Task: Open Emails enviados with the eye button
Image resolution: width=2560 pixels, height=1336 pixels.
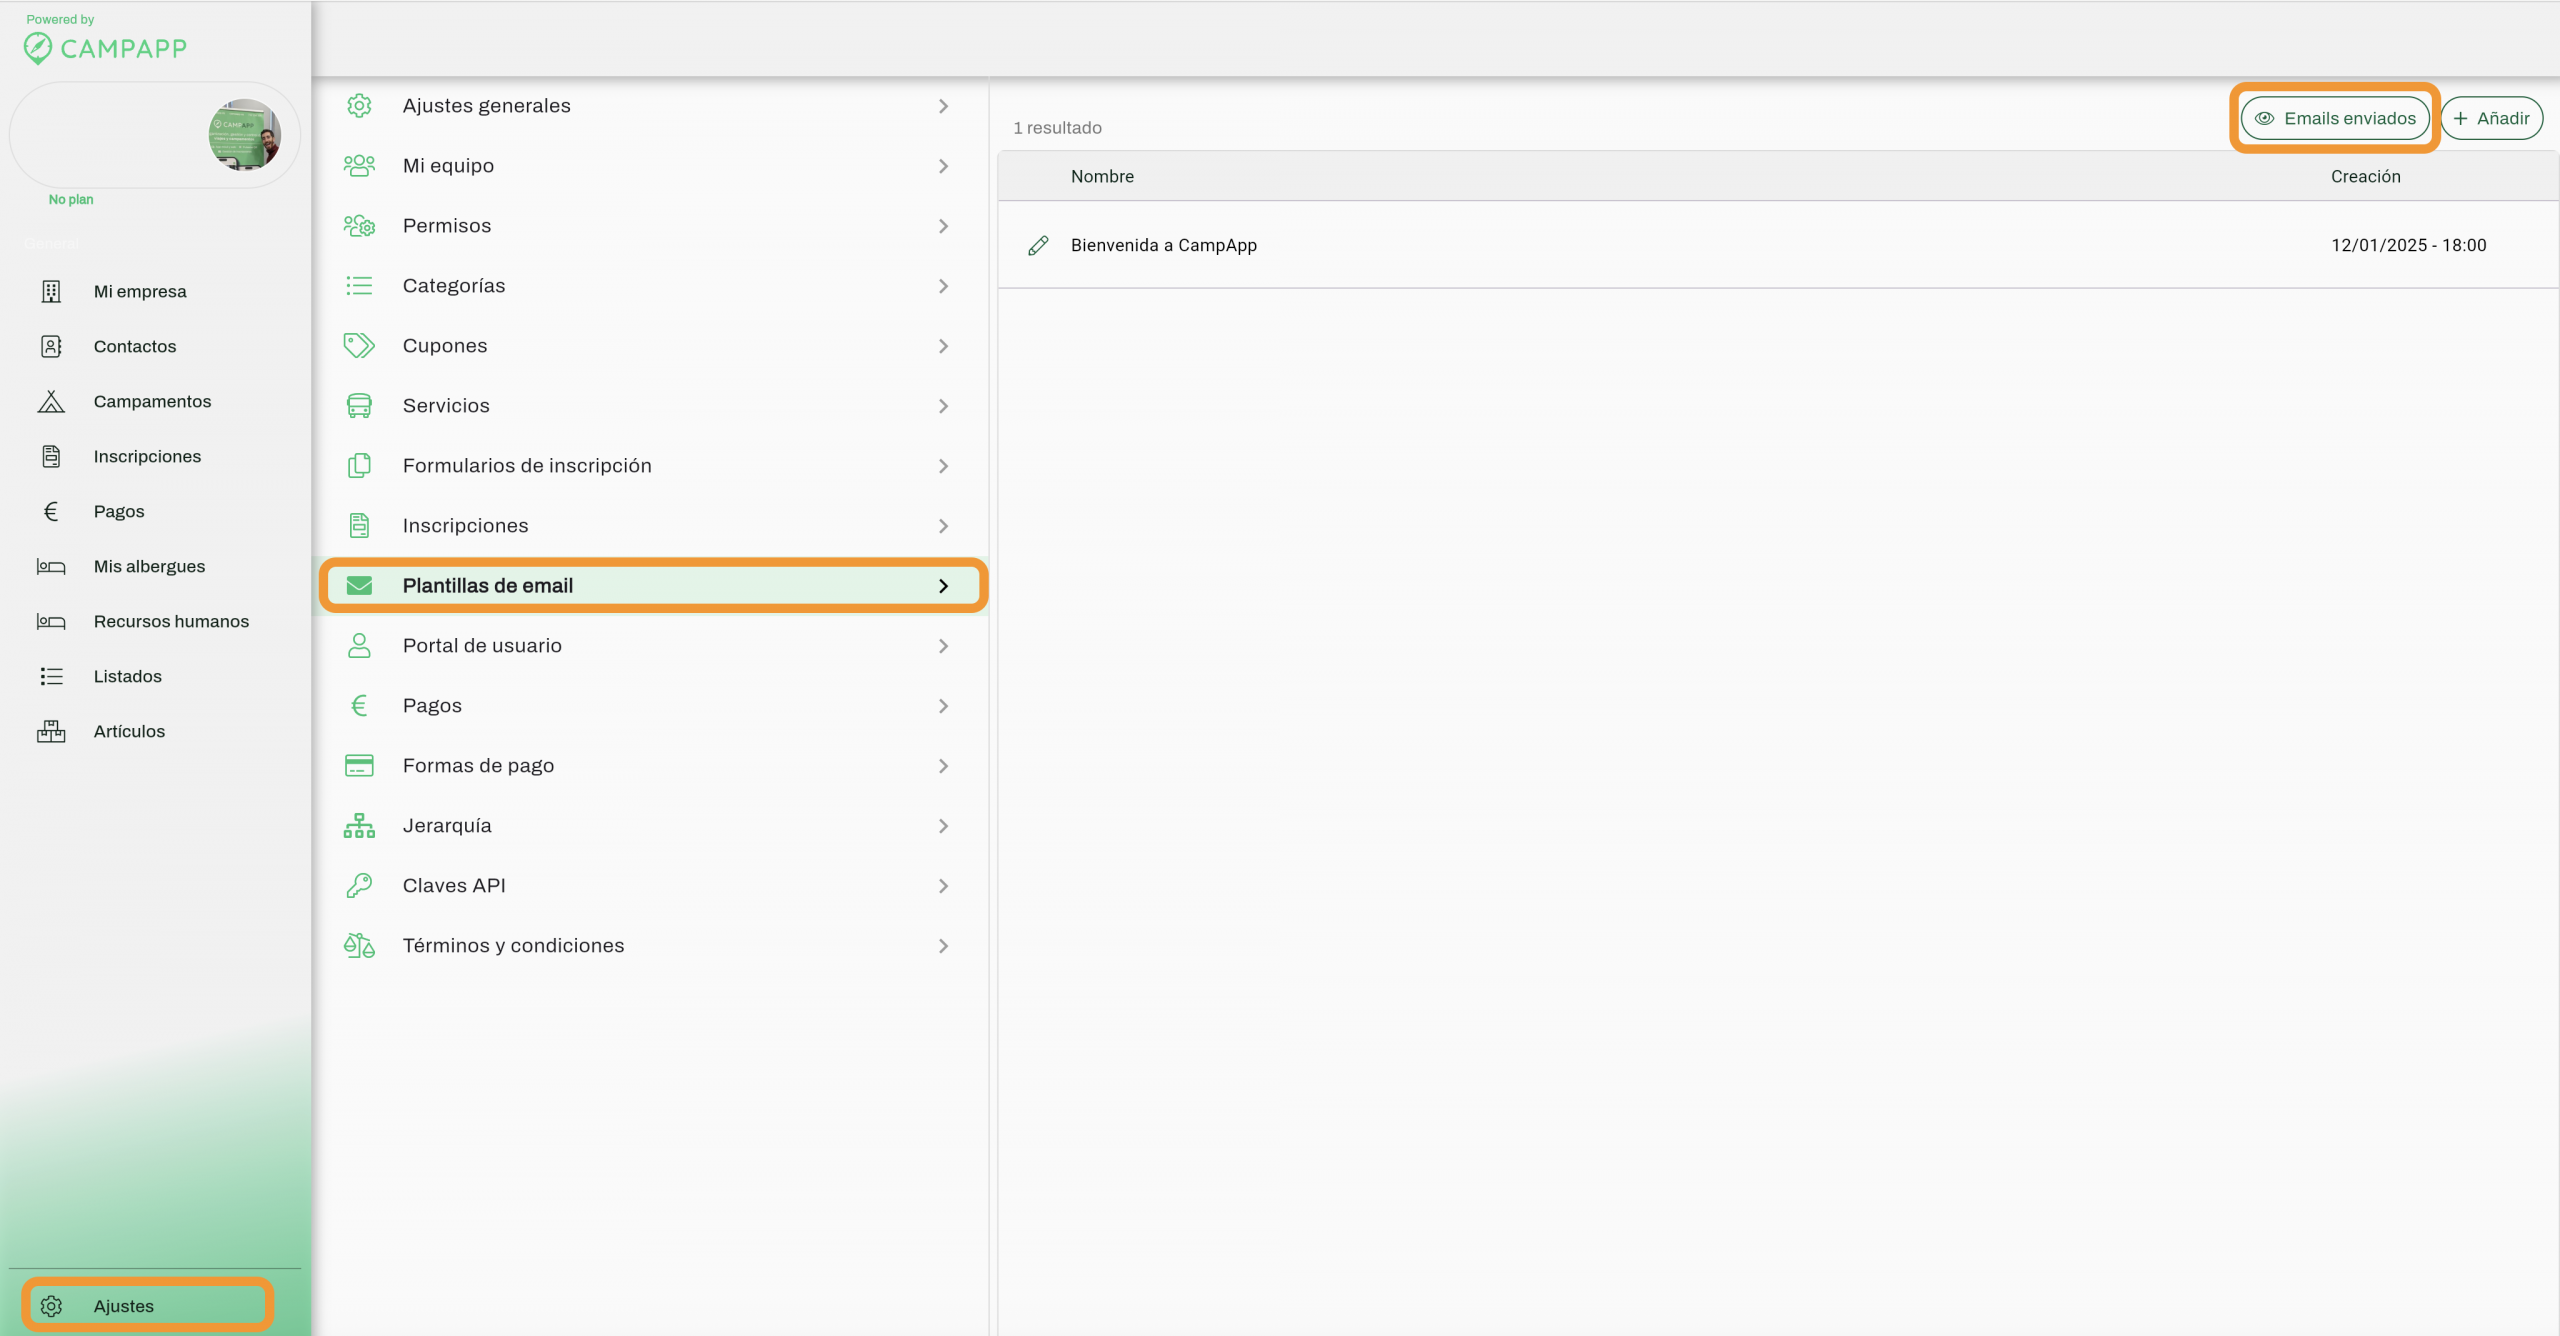Action: 2334,118
